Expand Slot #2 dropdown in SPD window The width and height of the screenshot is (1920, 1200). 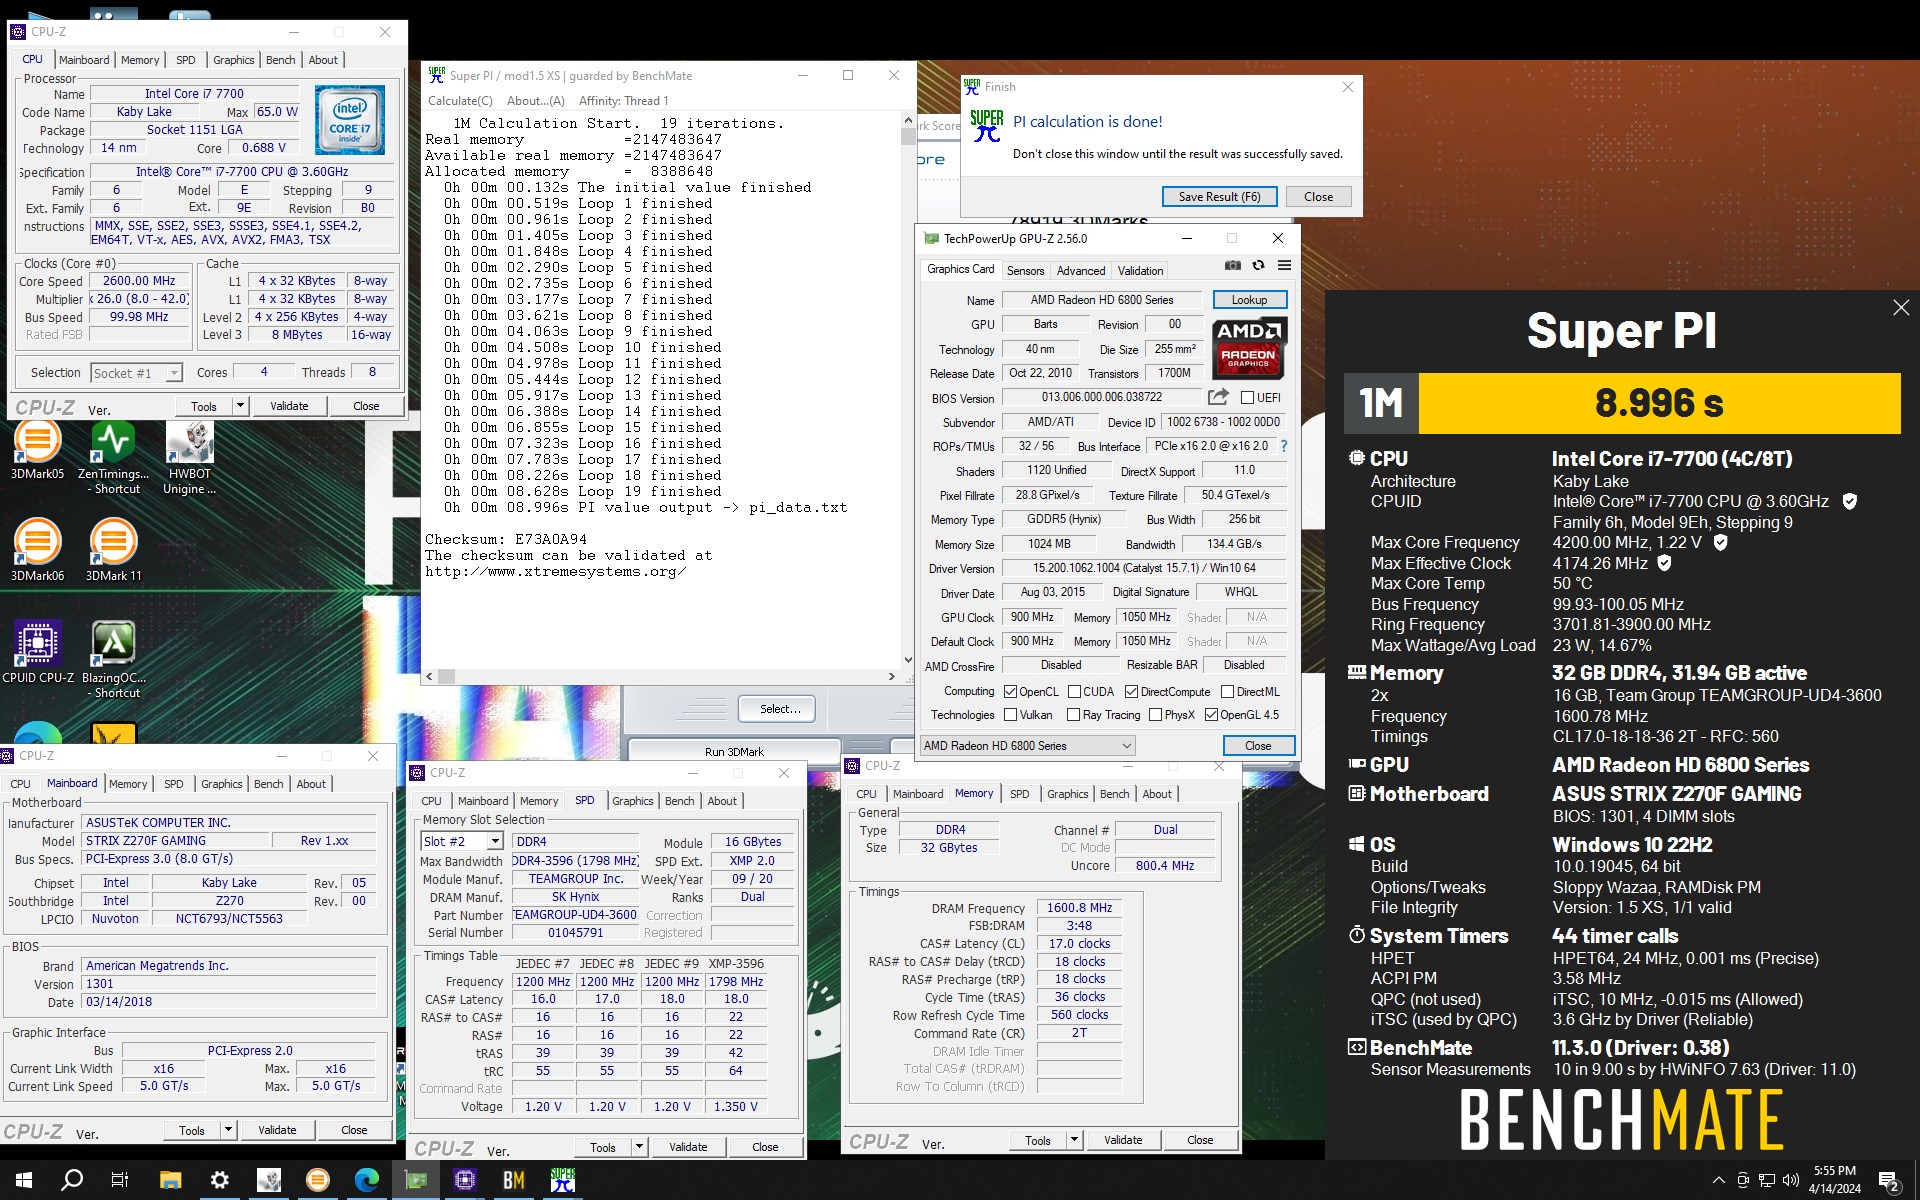point(494,842)
